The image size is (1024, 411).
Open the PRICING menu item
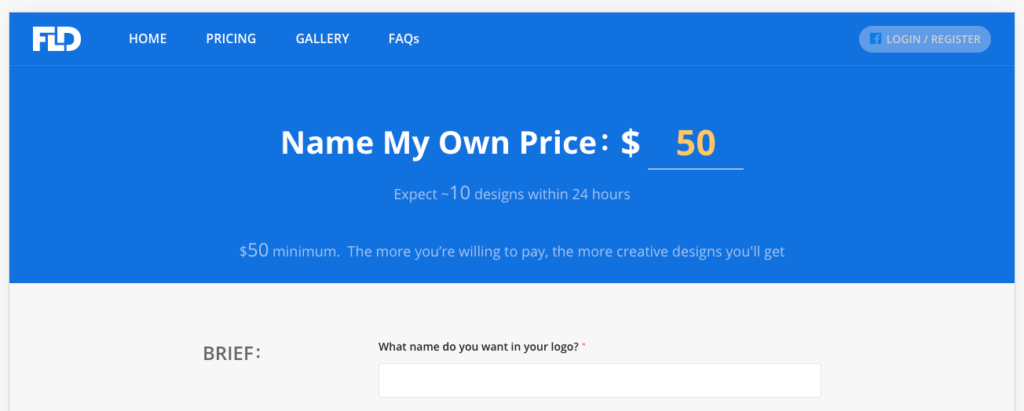tap(231, 39)
